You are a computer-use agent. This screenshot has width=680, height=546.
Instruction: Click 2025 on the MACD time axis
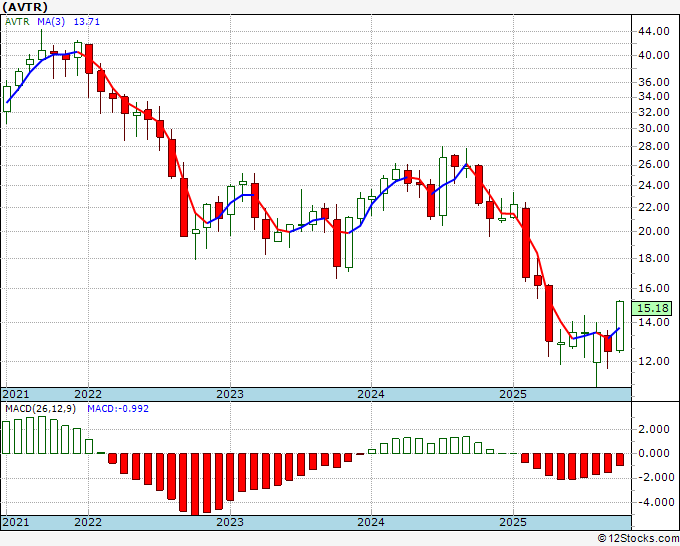(513, 522)
